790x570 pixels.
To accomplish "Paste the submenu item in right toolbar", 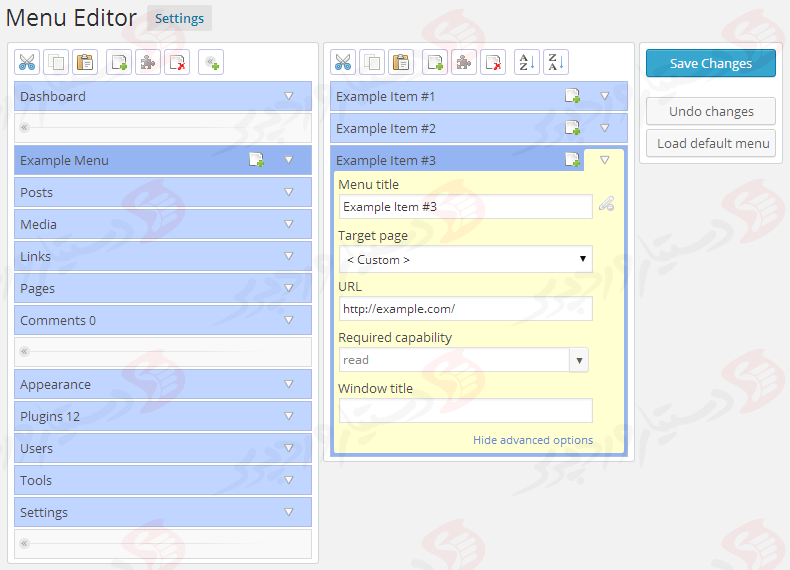I will [x=401, y=62].
